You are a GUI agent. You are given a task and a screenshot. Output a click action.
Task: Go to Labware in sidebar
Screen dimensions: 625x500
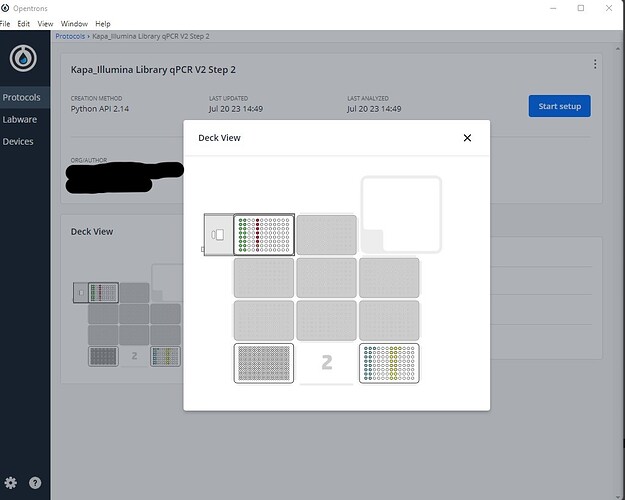coord(20,119)
